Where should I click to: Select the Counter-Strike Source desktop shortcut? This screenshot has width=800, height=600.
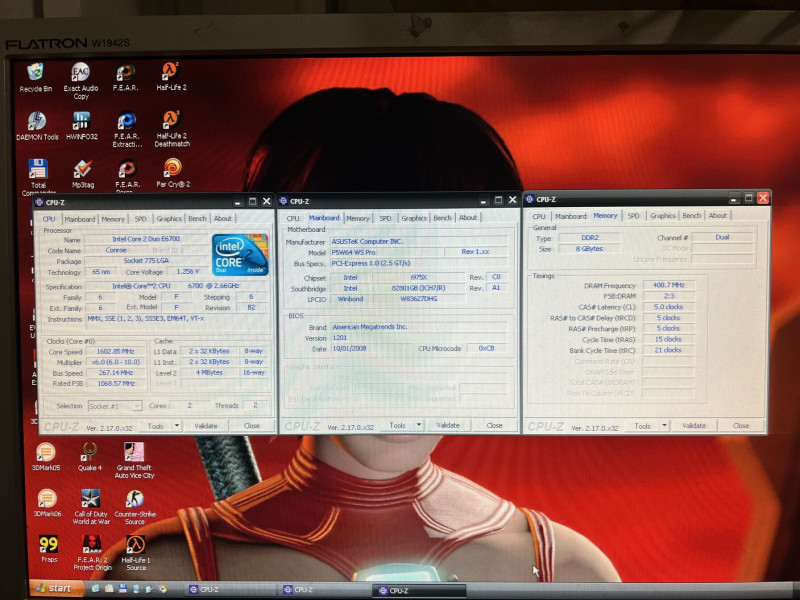click(x=135, y=507)
